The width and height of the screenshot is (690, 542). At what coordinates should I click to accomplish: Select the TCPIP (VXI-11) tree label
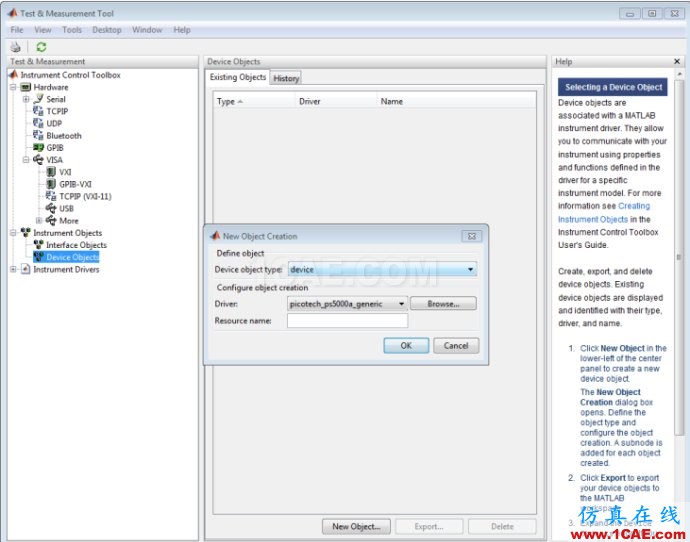(85, 197)
